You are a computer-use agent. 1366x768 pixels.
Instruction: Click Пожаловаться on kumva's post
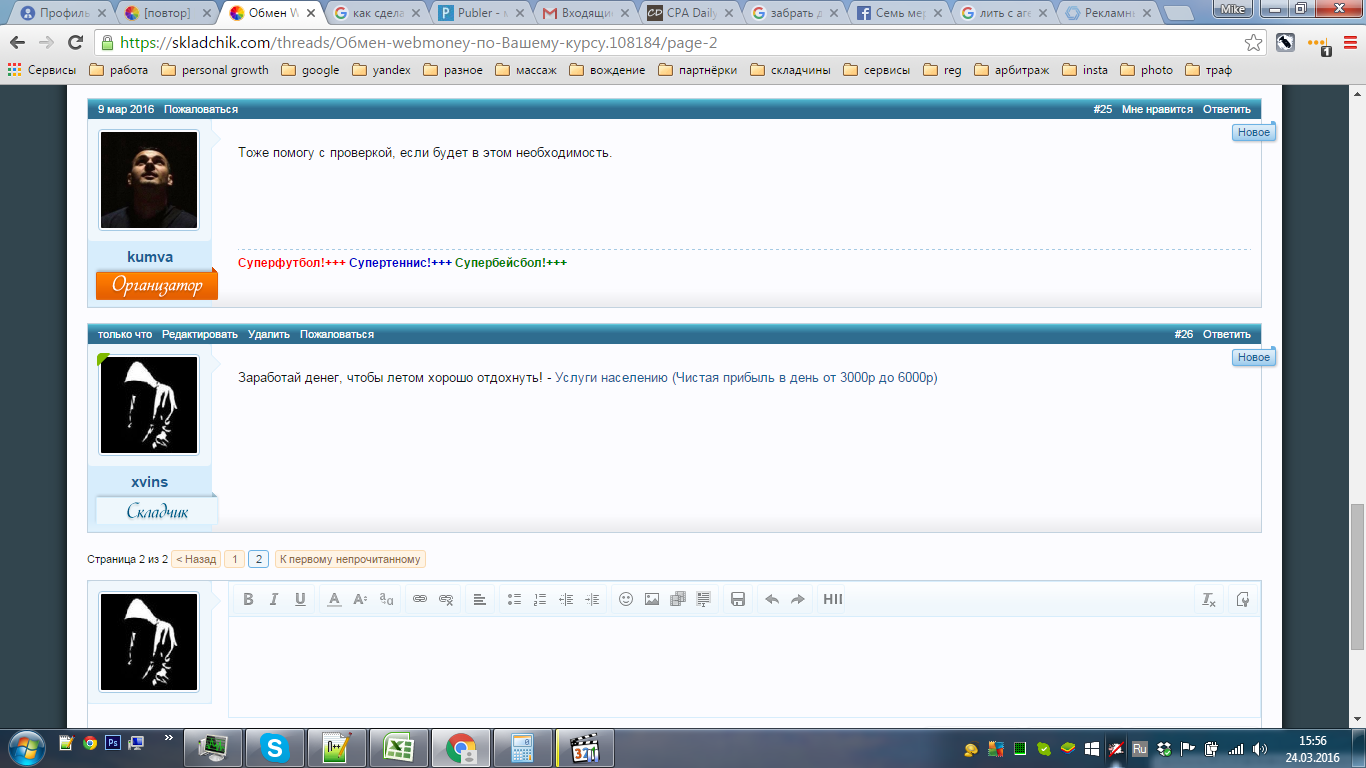click(201, 109)
